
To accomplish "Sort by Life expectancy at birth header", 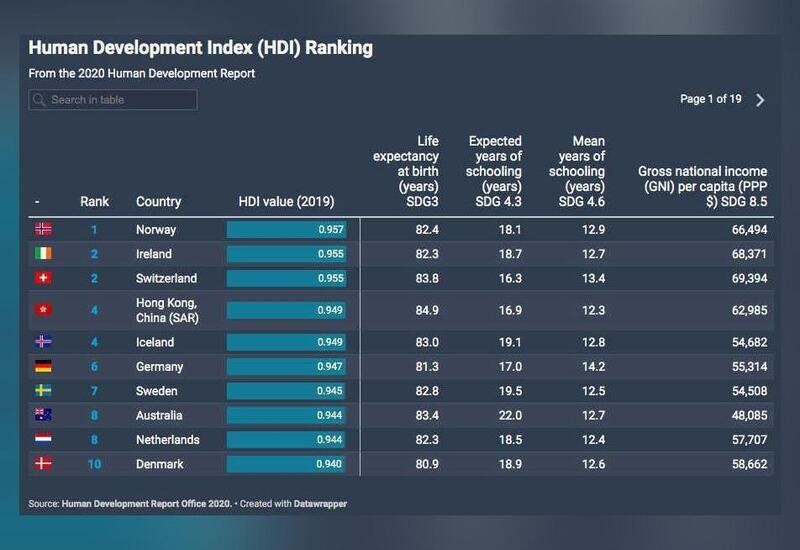I will click(x=406, y=172).
